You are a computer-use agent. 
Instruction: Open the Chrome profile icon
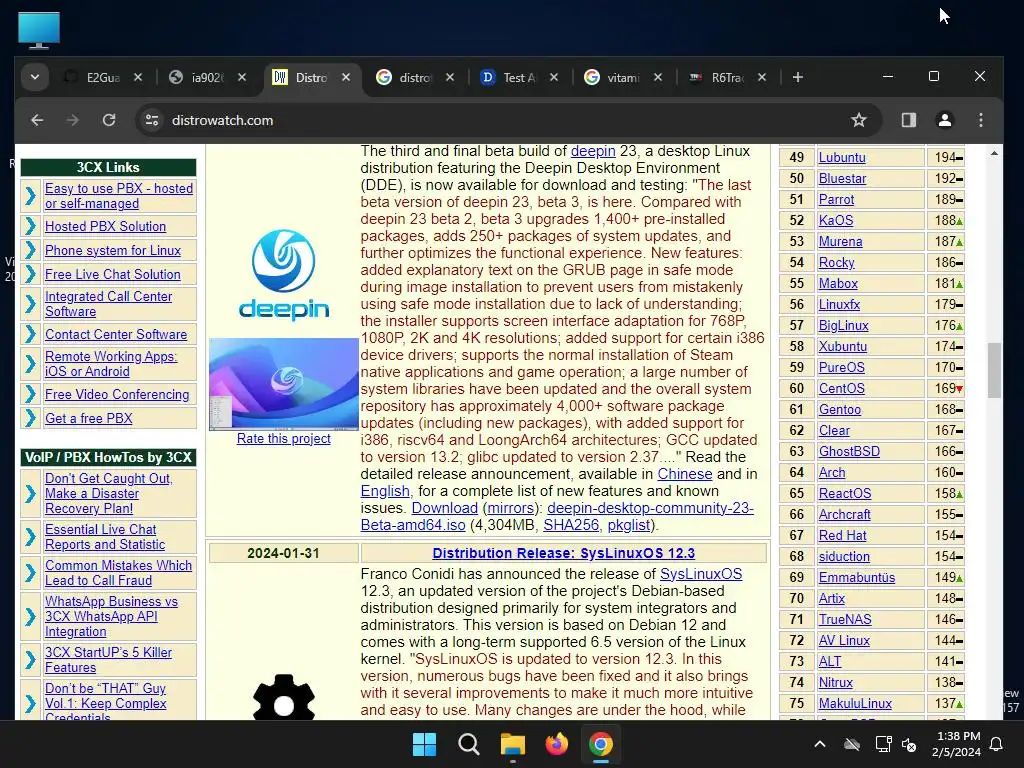(x=944, y=120)
